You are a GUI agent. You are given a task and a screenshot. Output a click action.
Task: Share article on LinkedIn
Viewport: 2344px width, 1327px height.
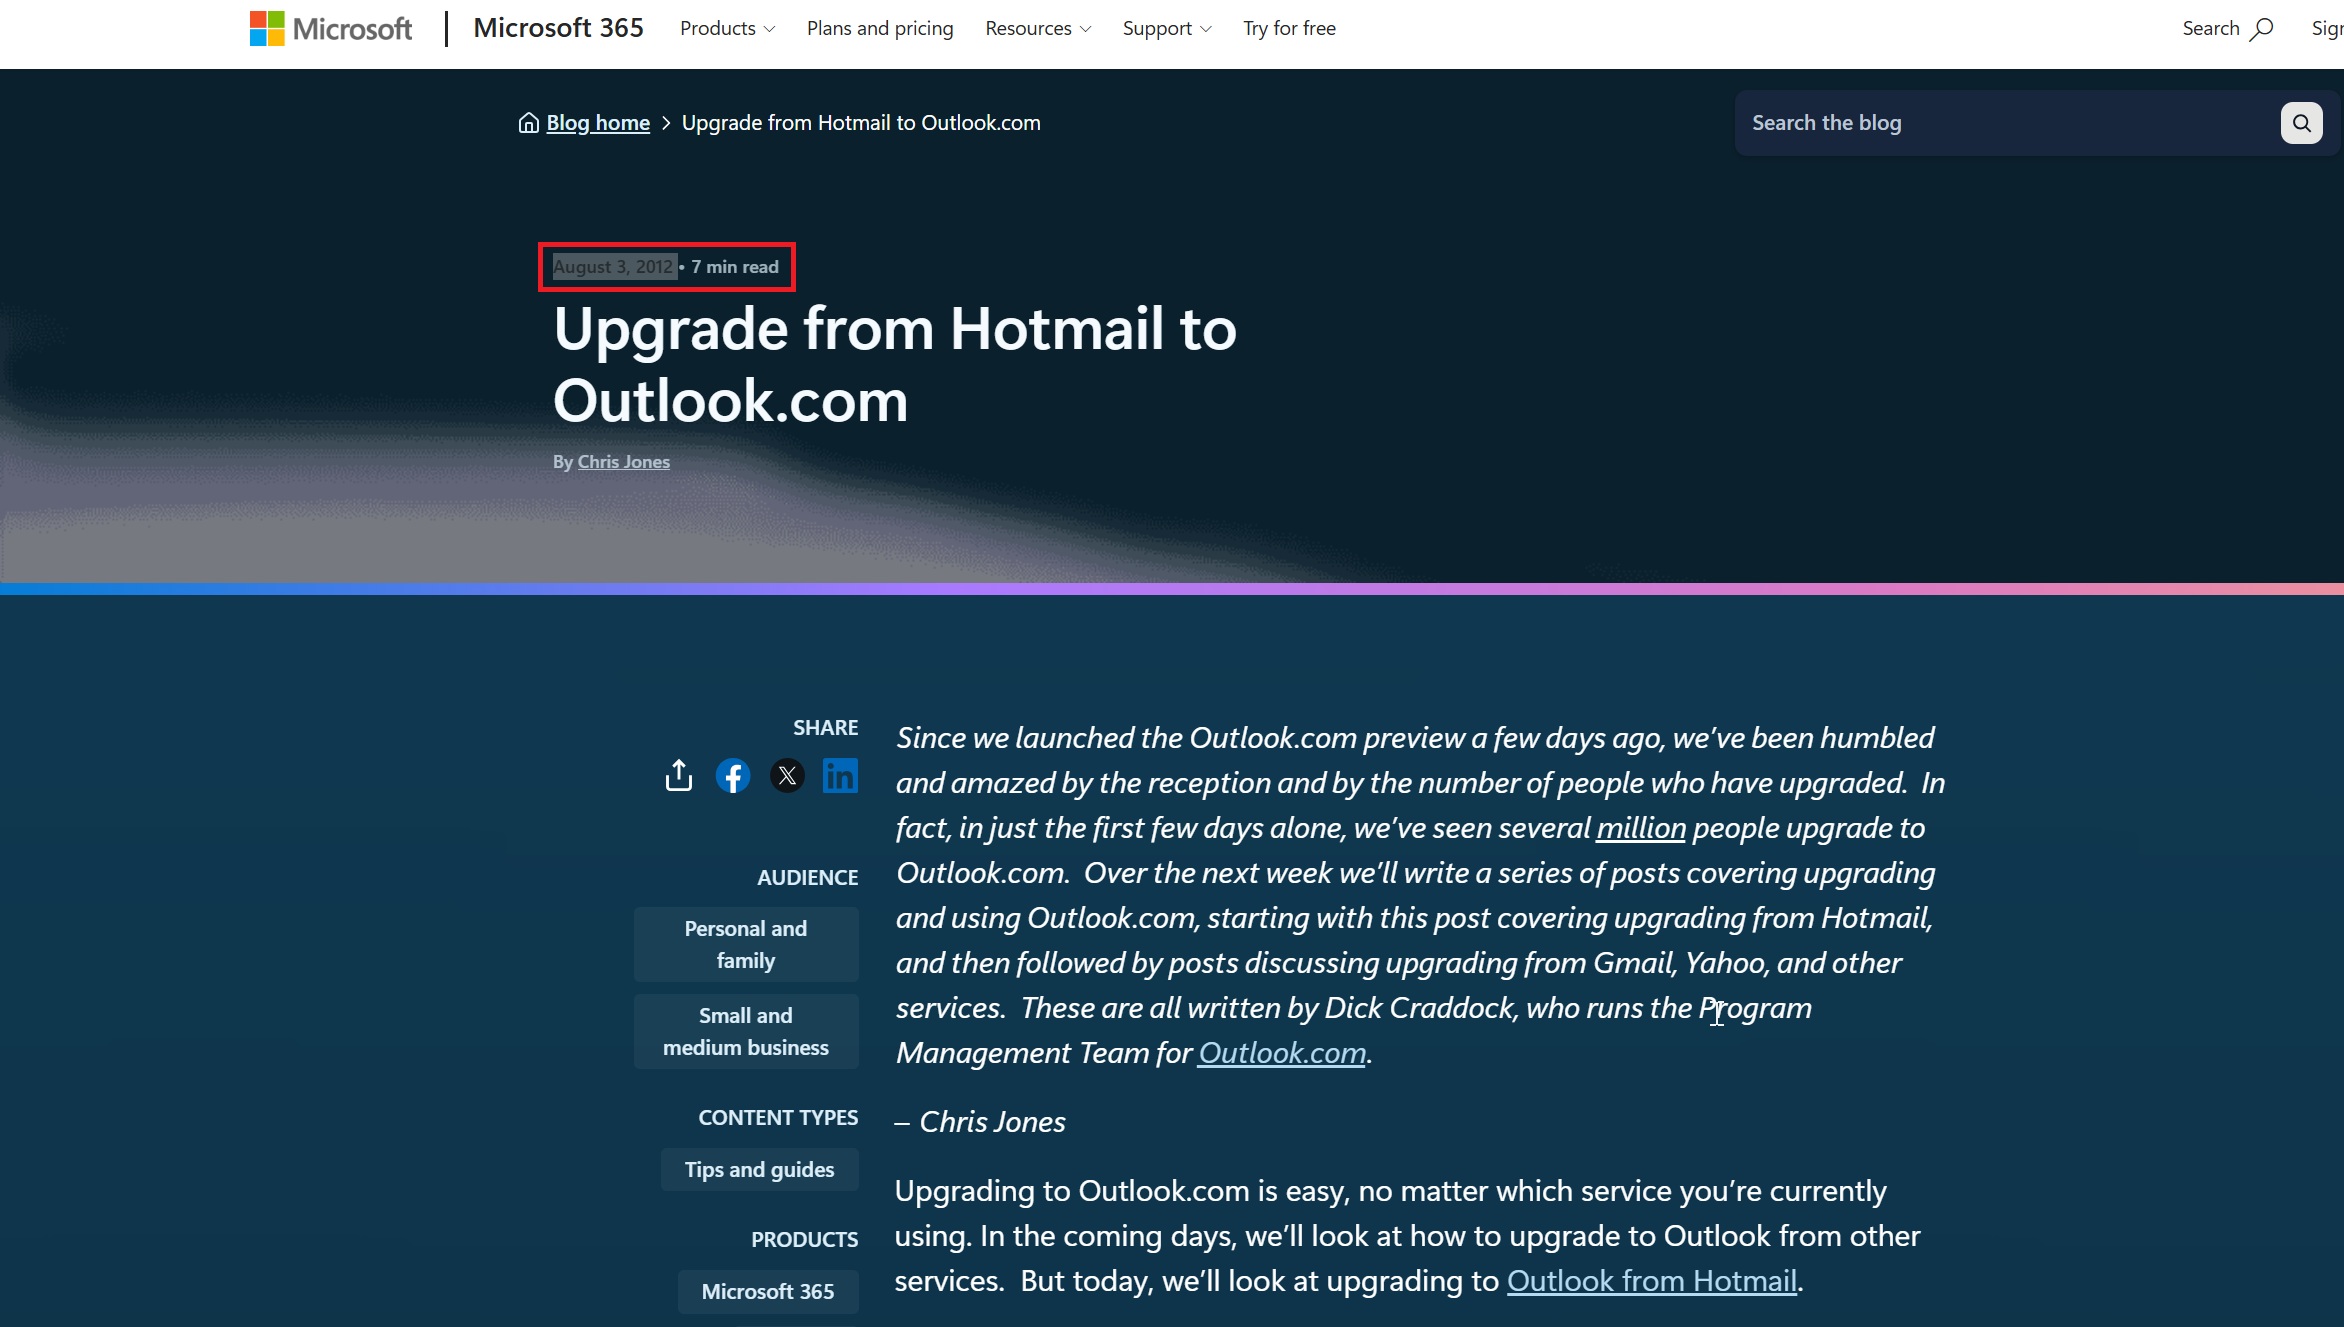tap(840, 776)
